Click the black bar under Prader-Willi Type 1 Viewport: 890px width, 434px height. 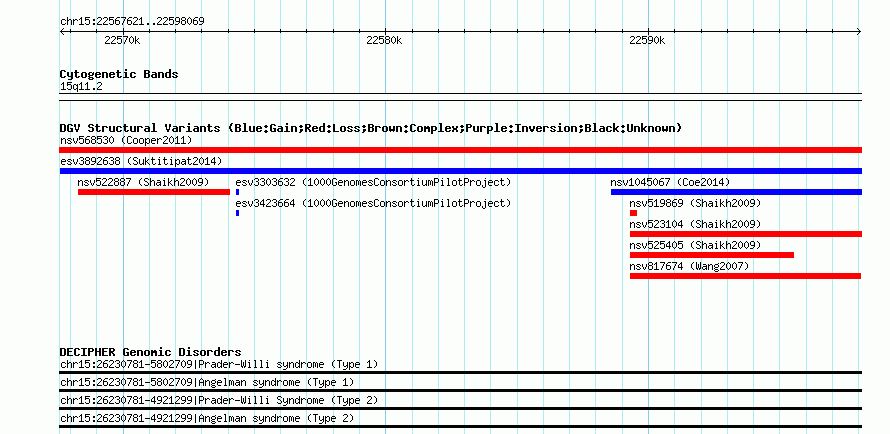[460, 372]
